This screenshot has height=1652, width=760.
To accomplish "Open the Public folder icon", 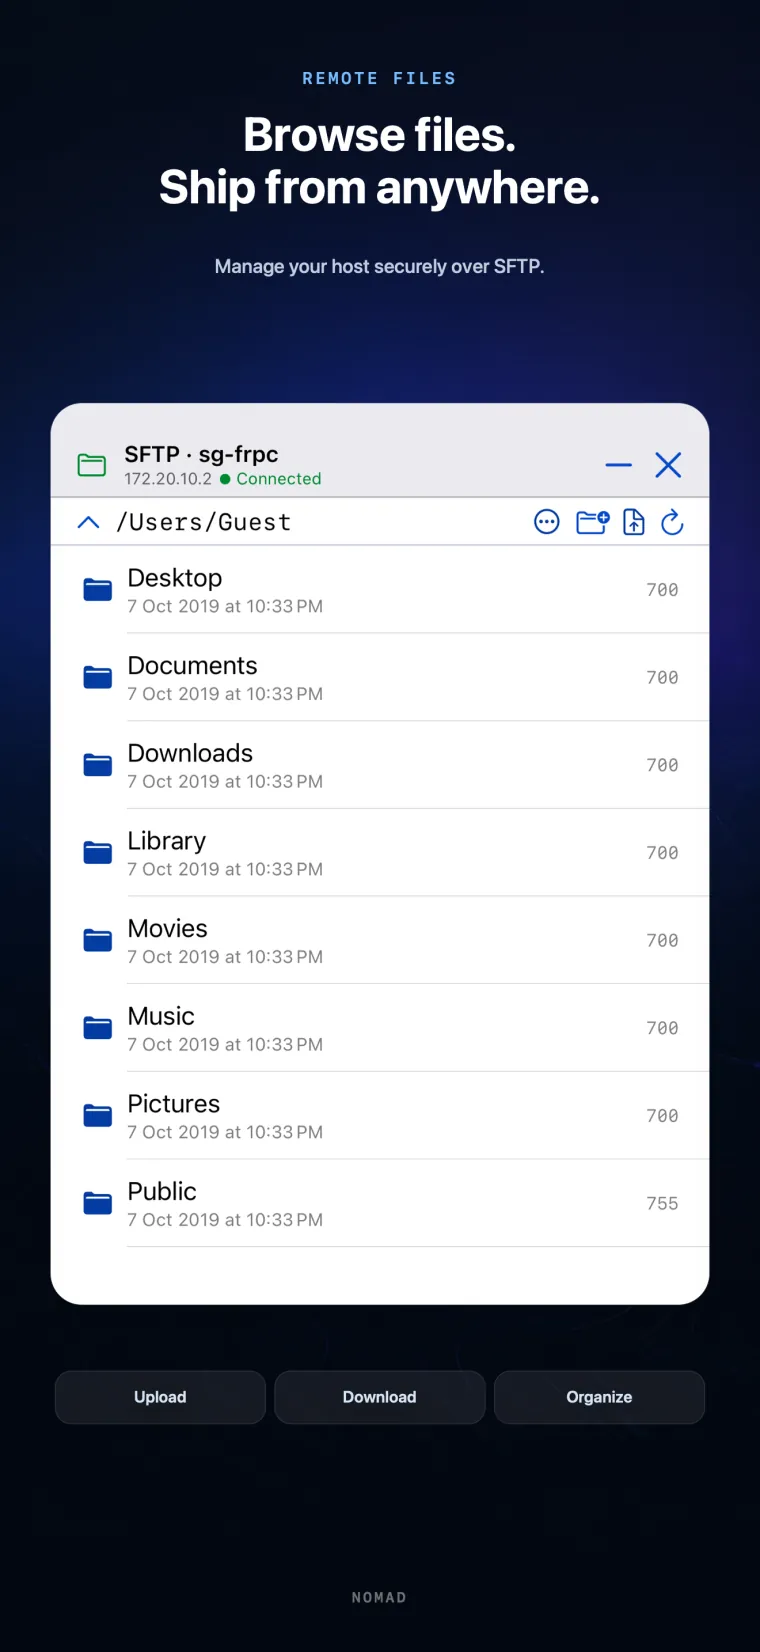I will pyautogui.click(x=97, y=1203).
